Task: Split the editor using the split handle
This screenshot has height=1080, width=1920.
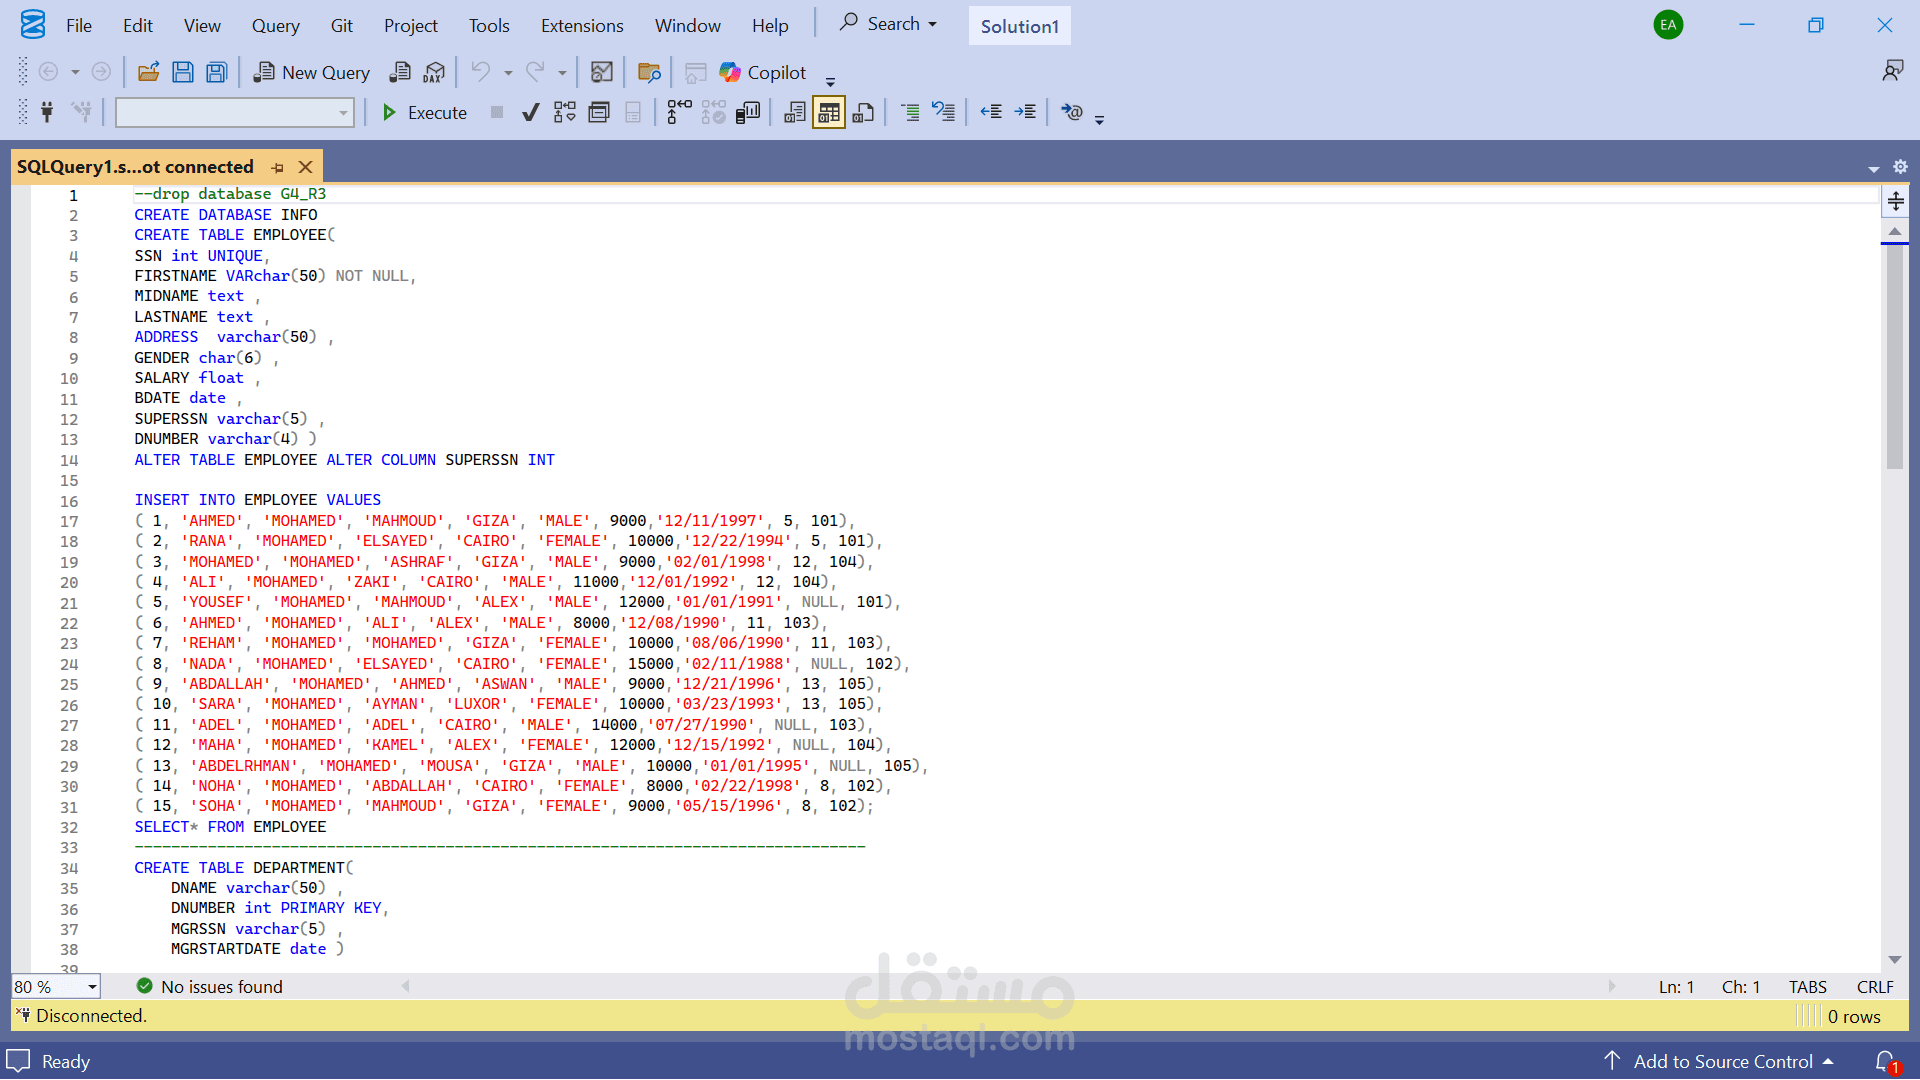Action: 1895,201
